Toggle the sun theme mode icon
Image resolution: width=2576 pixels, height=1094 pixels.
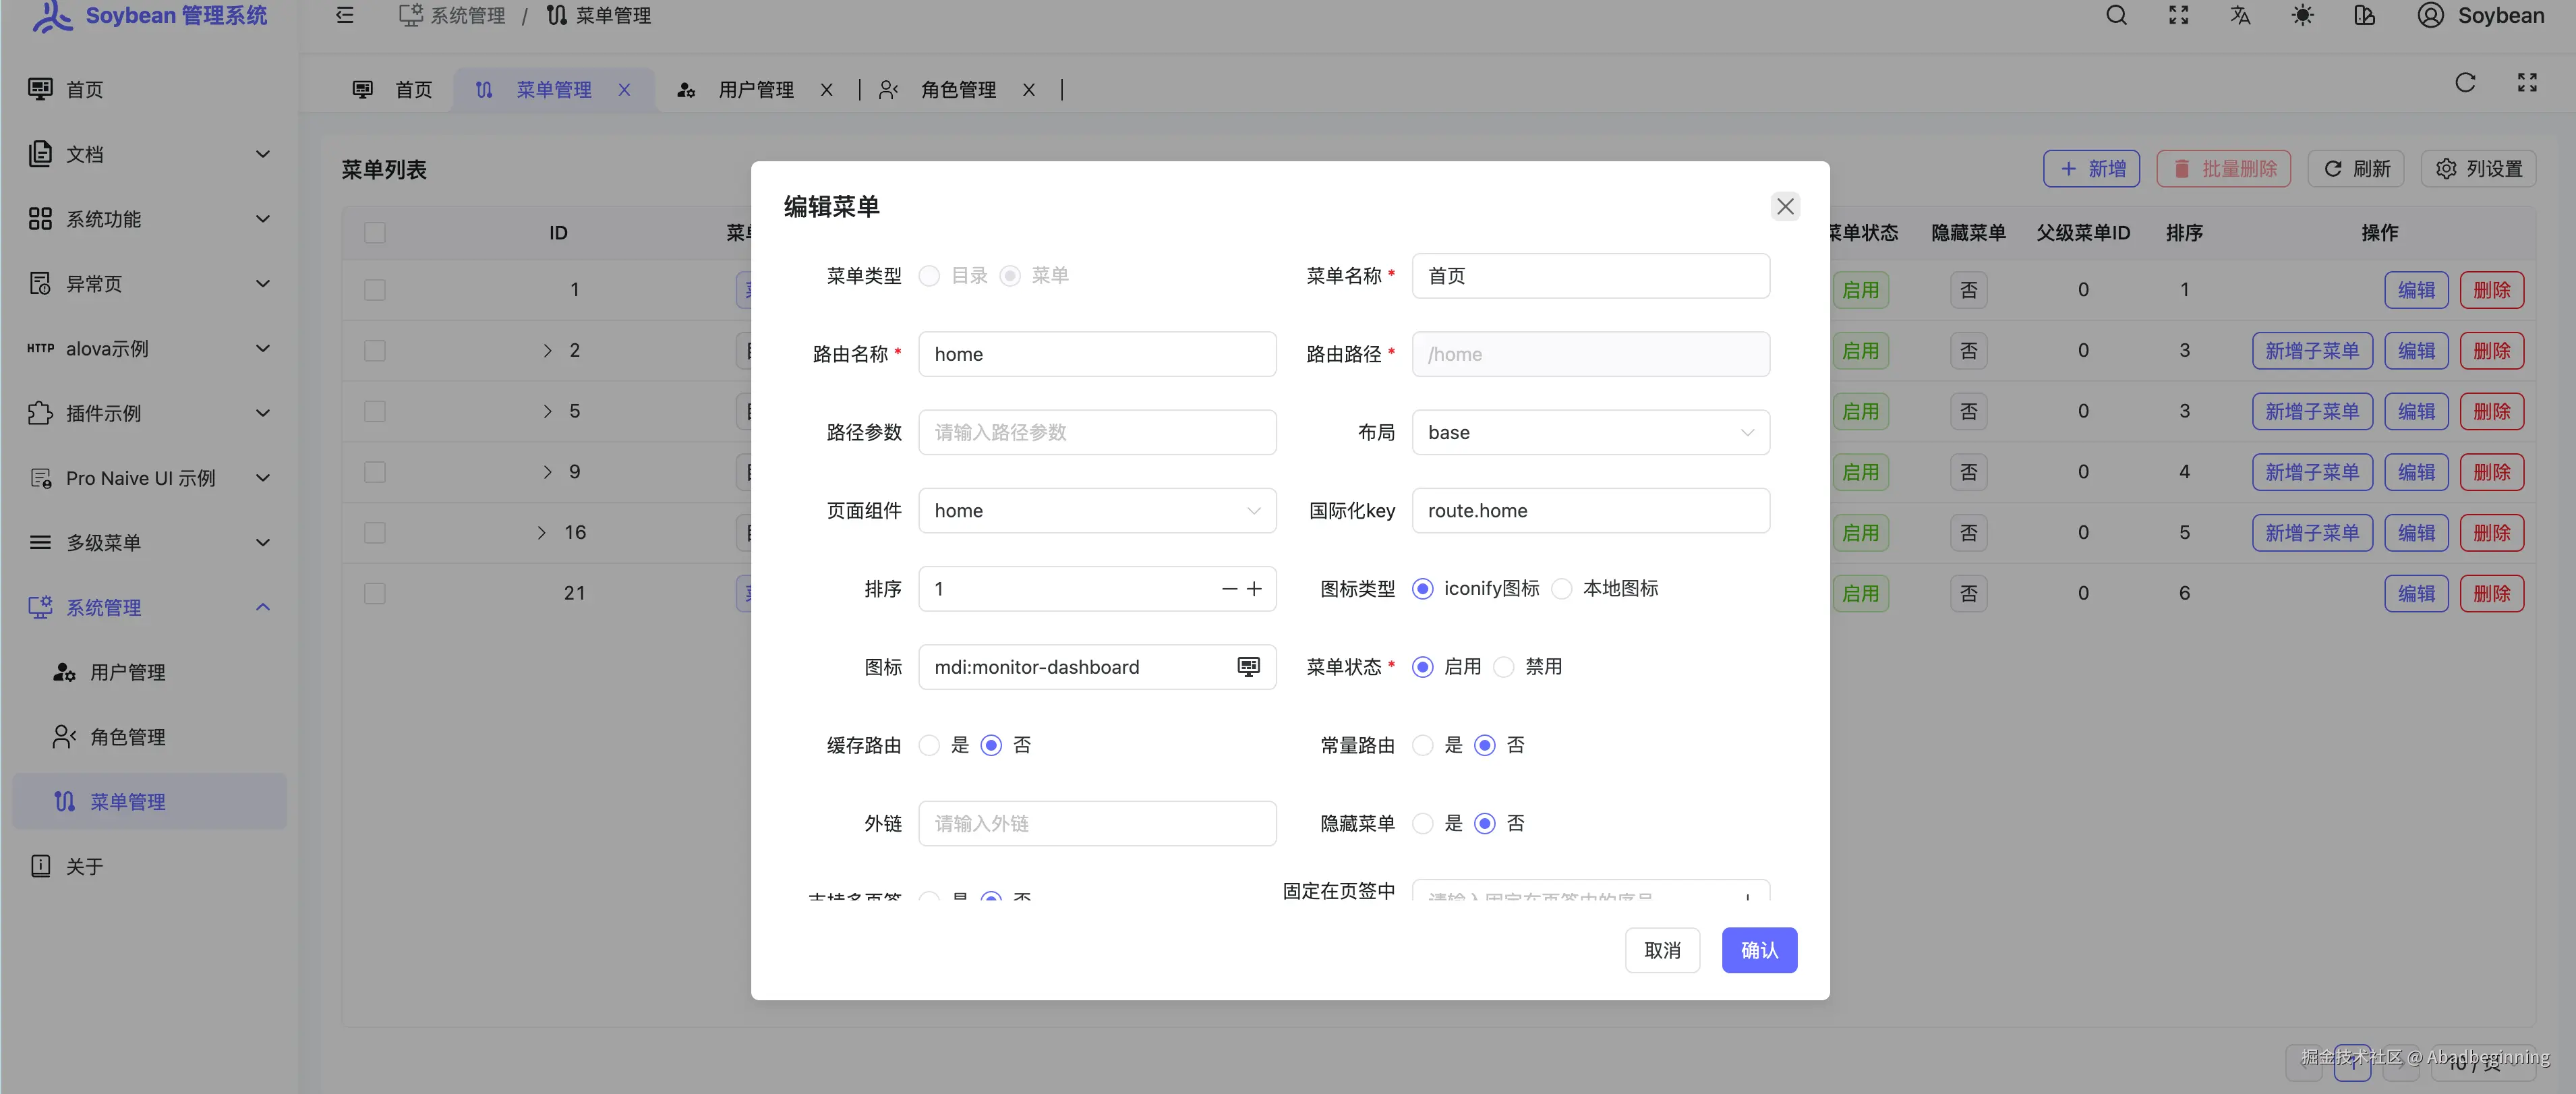pyautogui.click(x=2302, y=16)
